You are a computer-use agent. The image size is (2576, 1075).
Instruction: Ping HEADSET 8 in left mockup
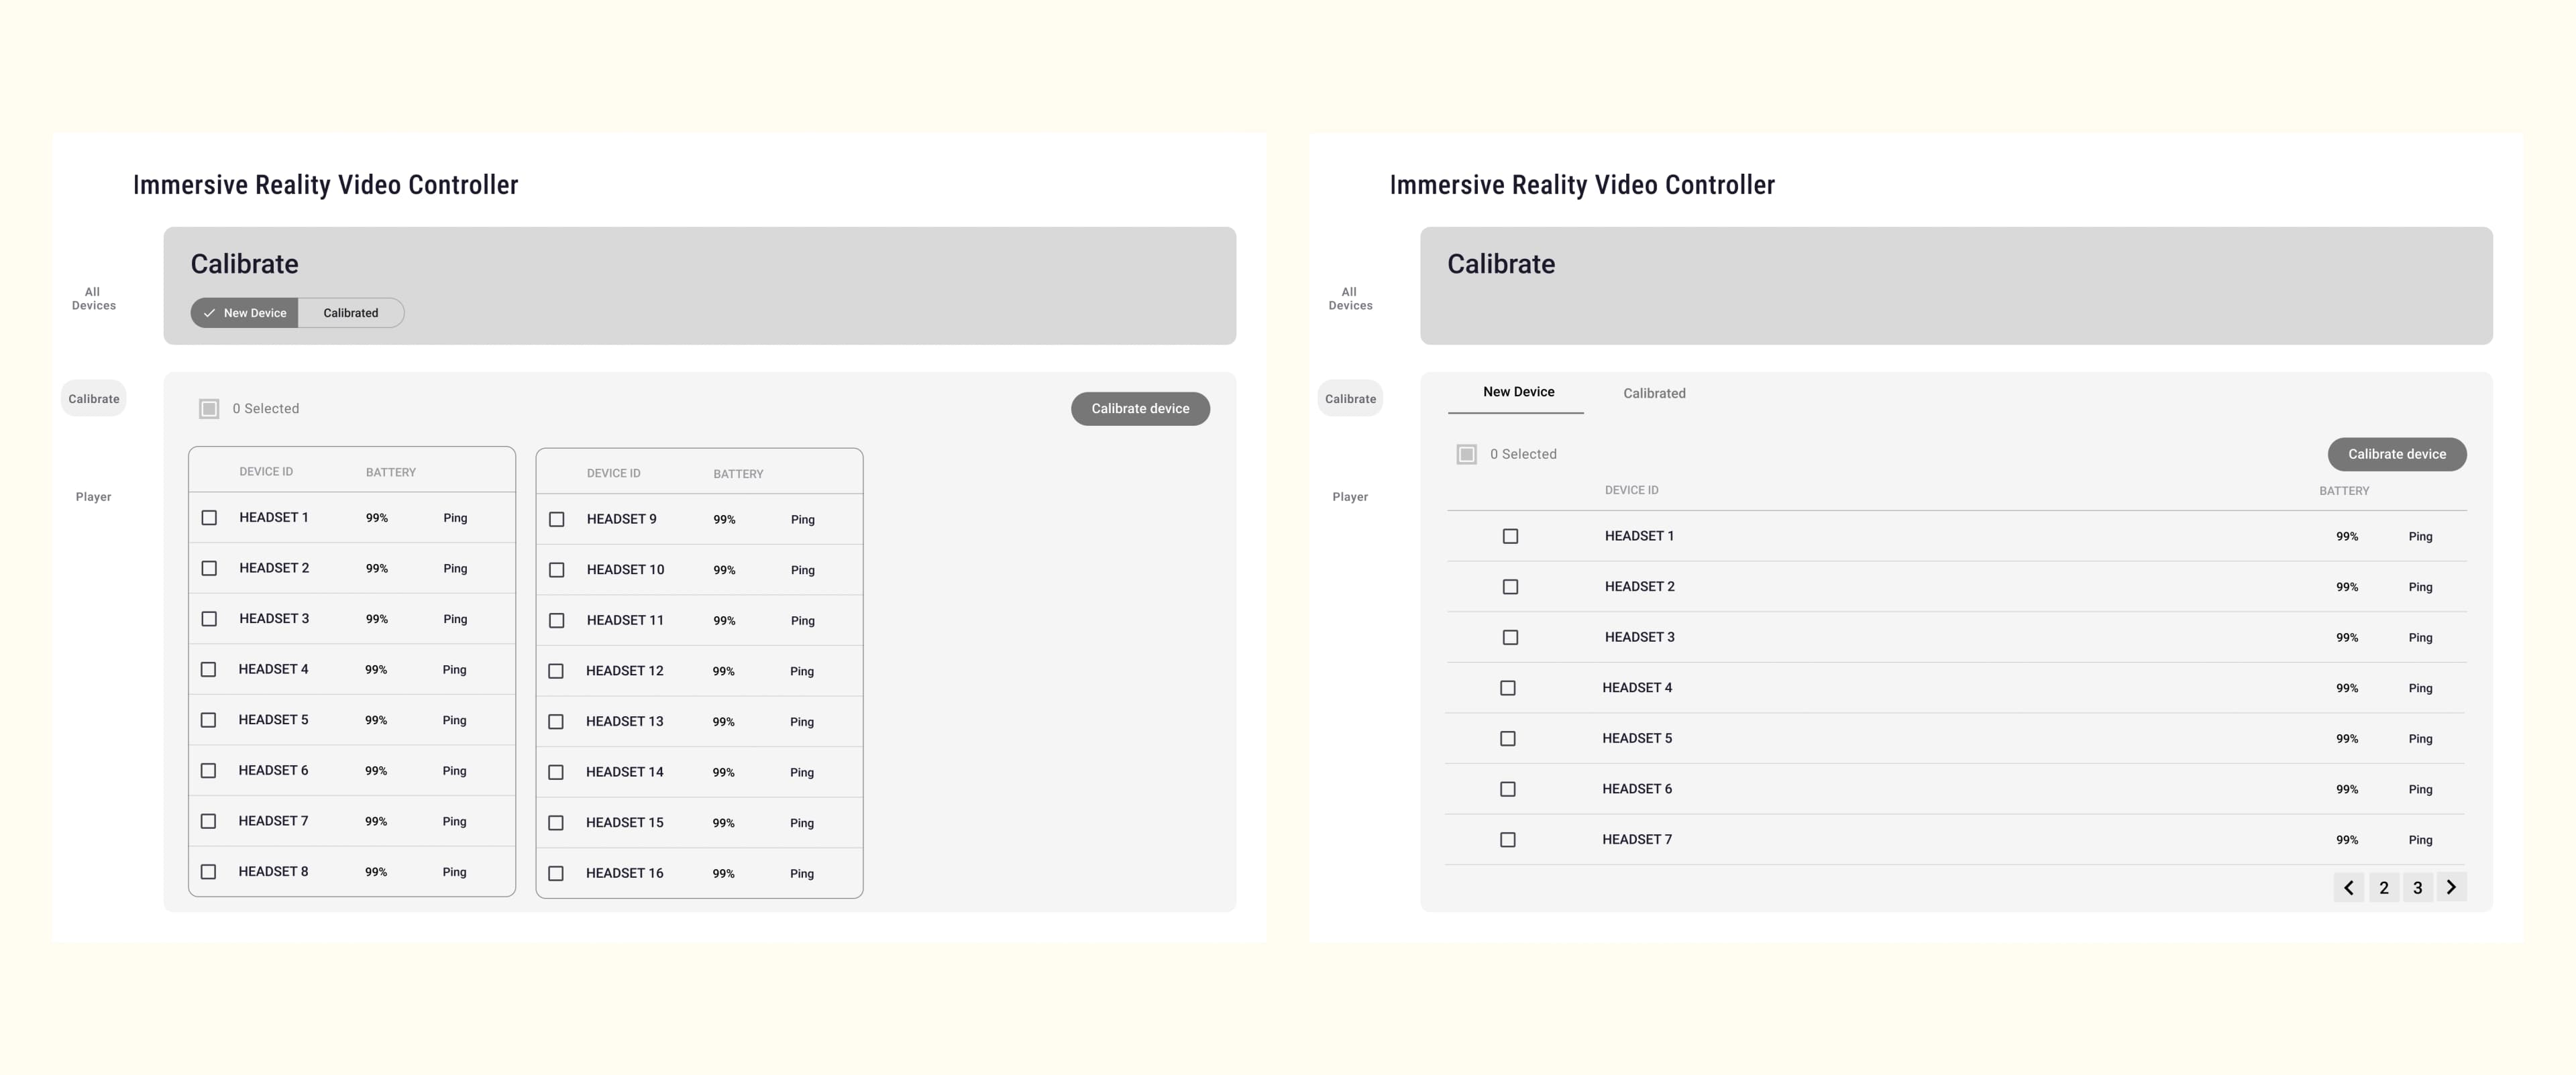454,872
